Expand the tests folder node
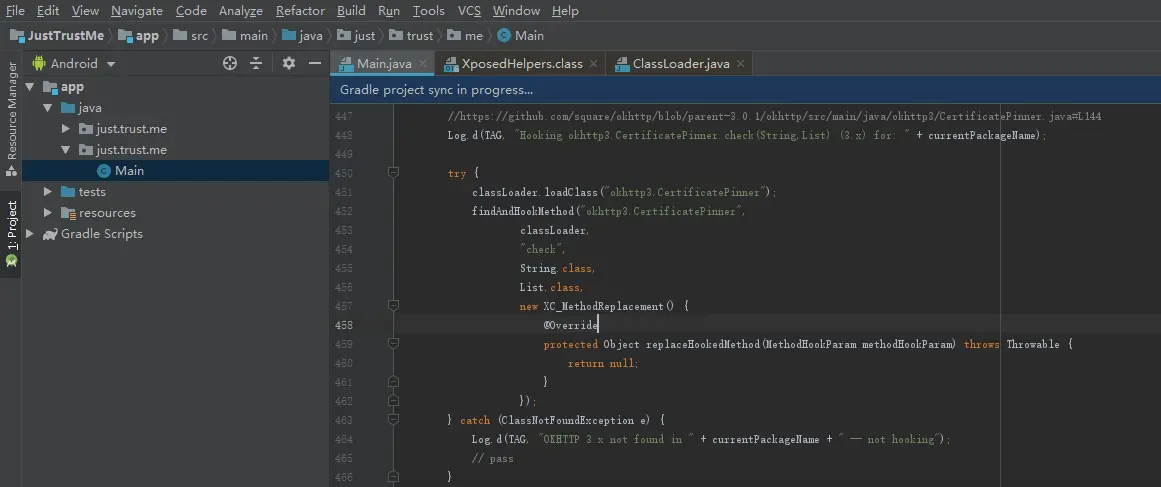 48,192
